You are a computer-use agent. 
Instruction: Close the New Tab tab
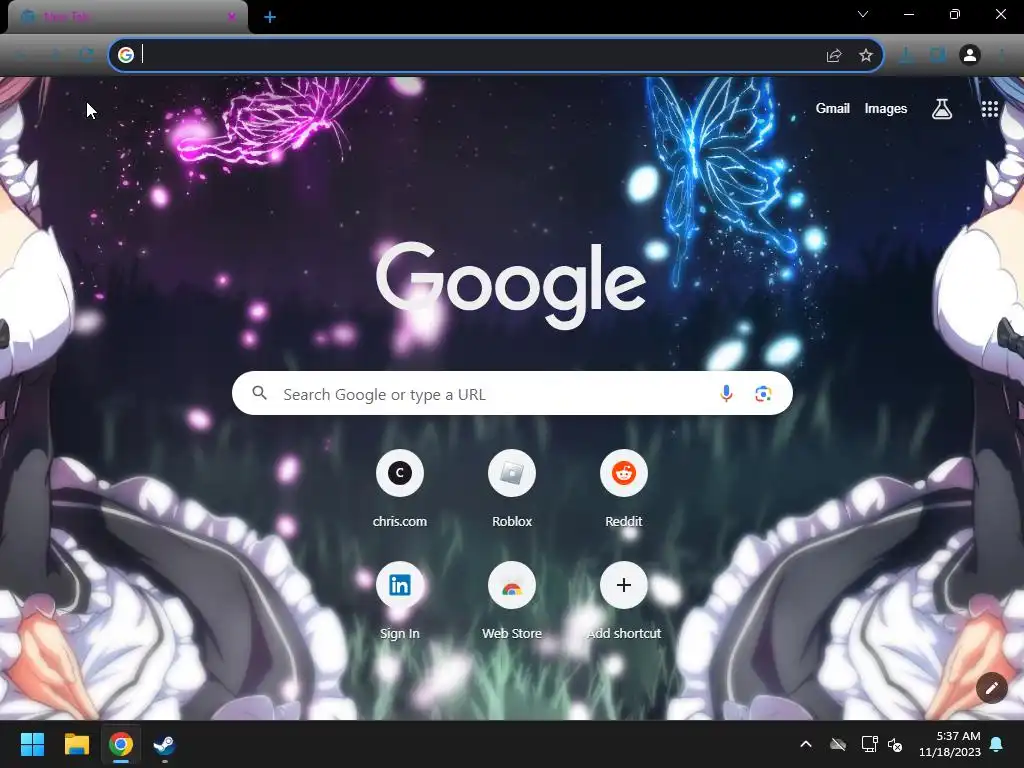coord(231,16)
